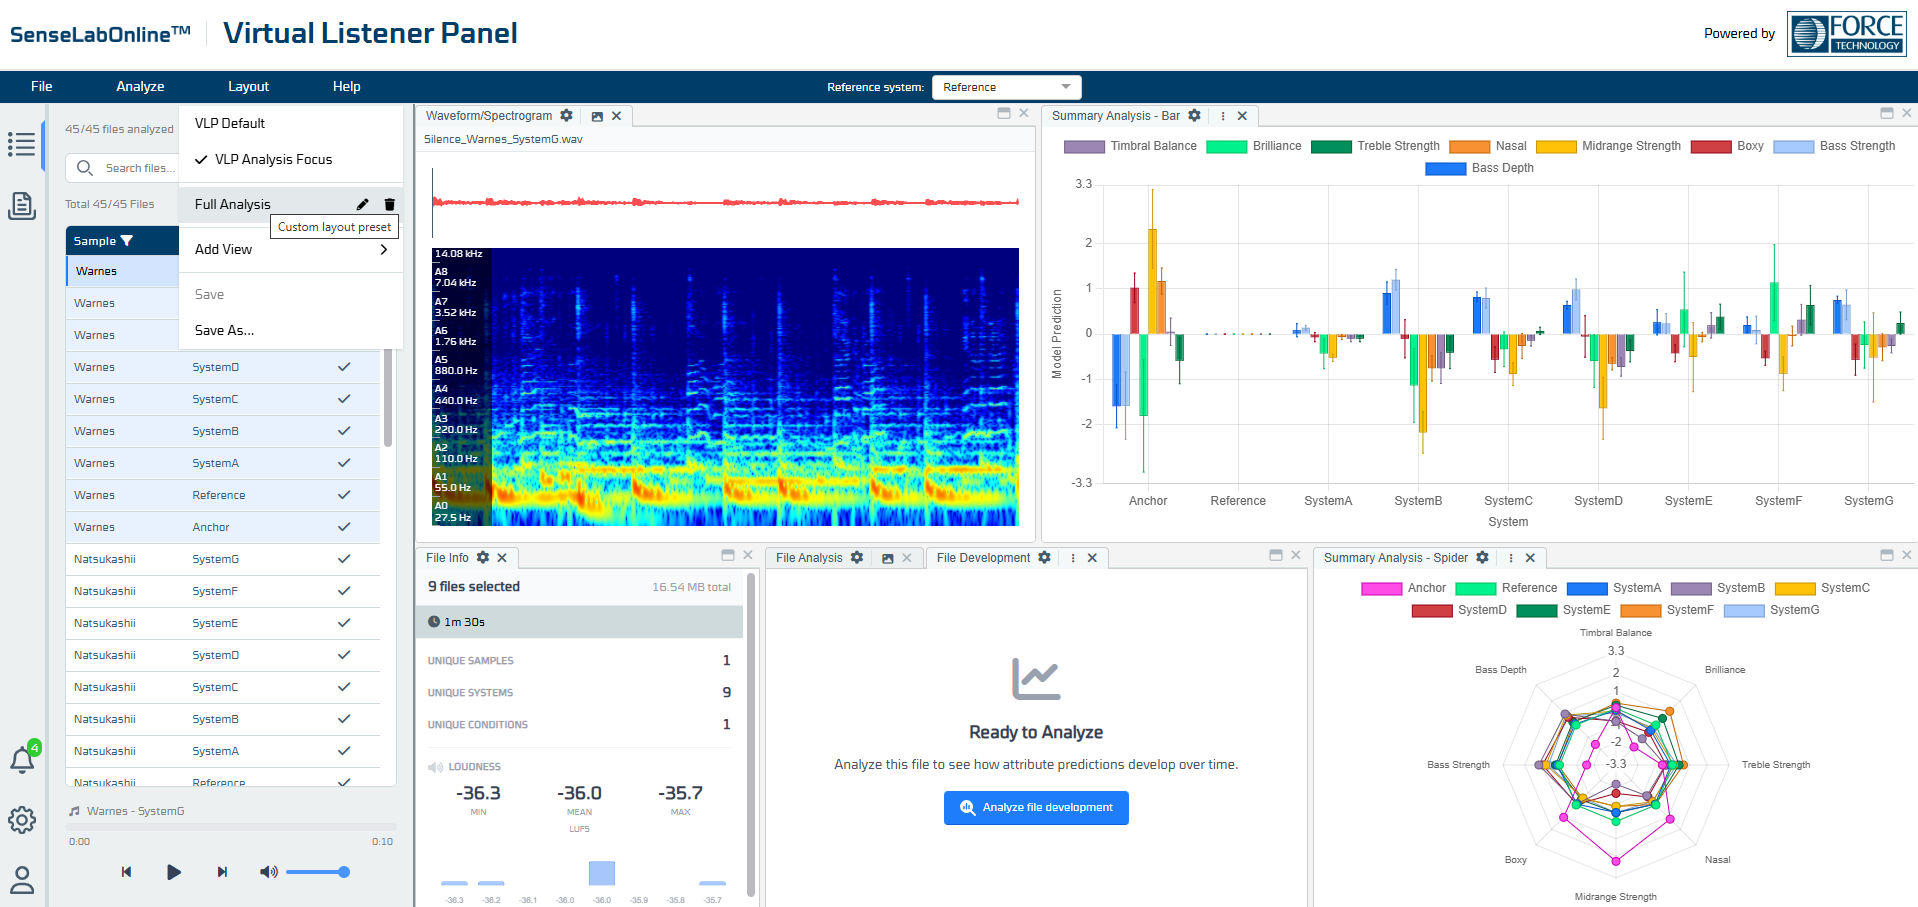Screen dimensions: 1918x907
Task: Adjust the volume slider in the player
Action: pos(316,872)
